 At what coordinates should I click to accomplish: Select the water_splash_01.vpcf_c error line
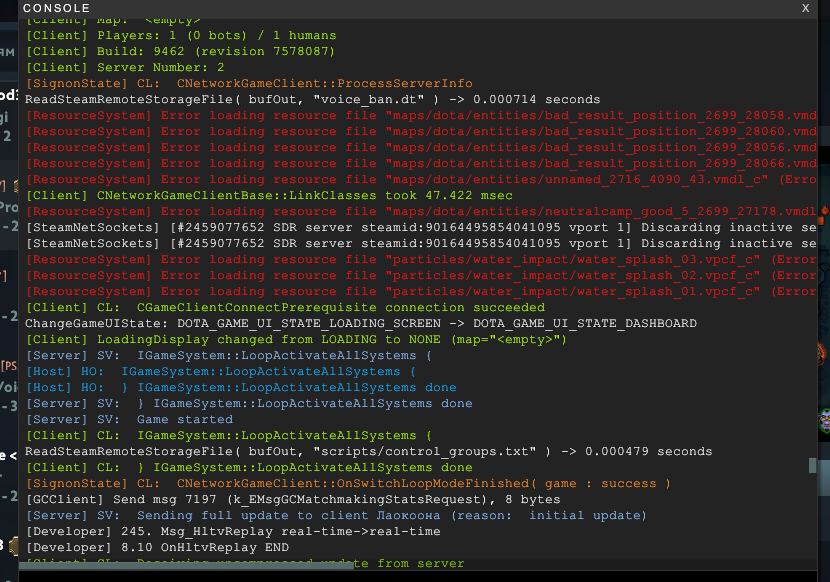tap(421, 291)
